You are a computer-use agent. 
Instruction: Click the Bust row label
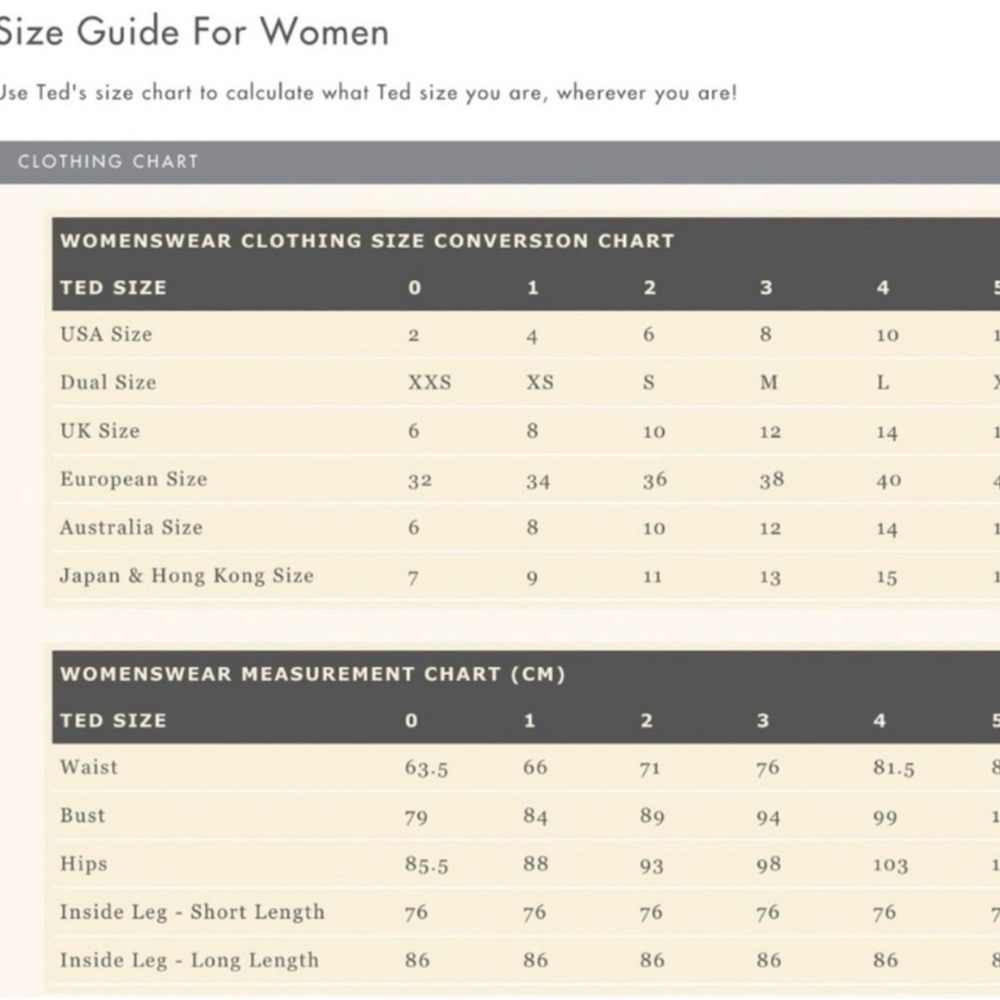pos(82,816)
